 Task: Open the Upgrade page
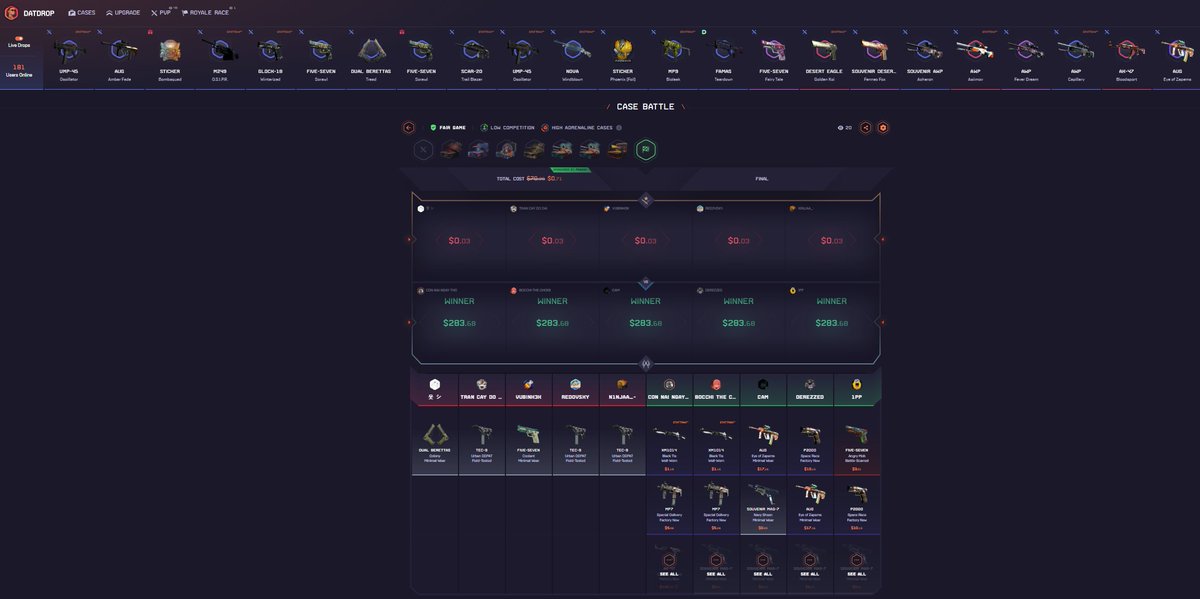(x=123, y=13)
